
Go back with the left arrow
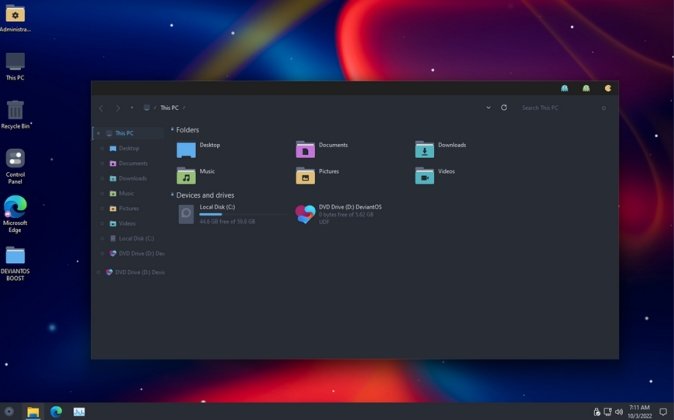pyautogui.click(x=101, y=108)
